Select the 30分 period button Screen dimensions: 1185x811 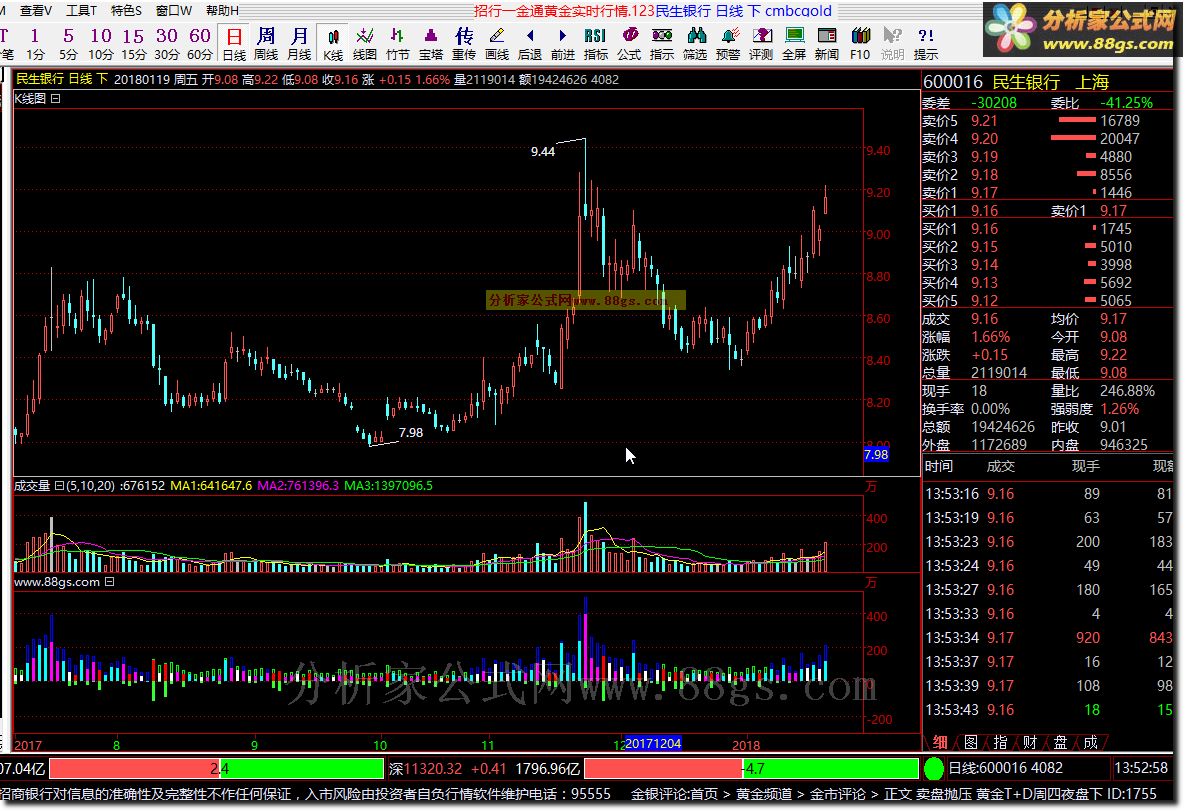click(x=166, y=44)
